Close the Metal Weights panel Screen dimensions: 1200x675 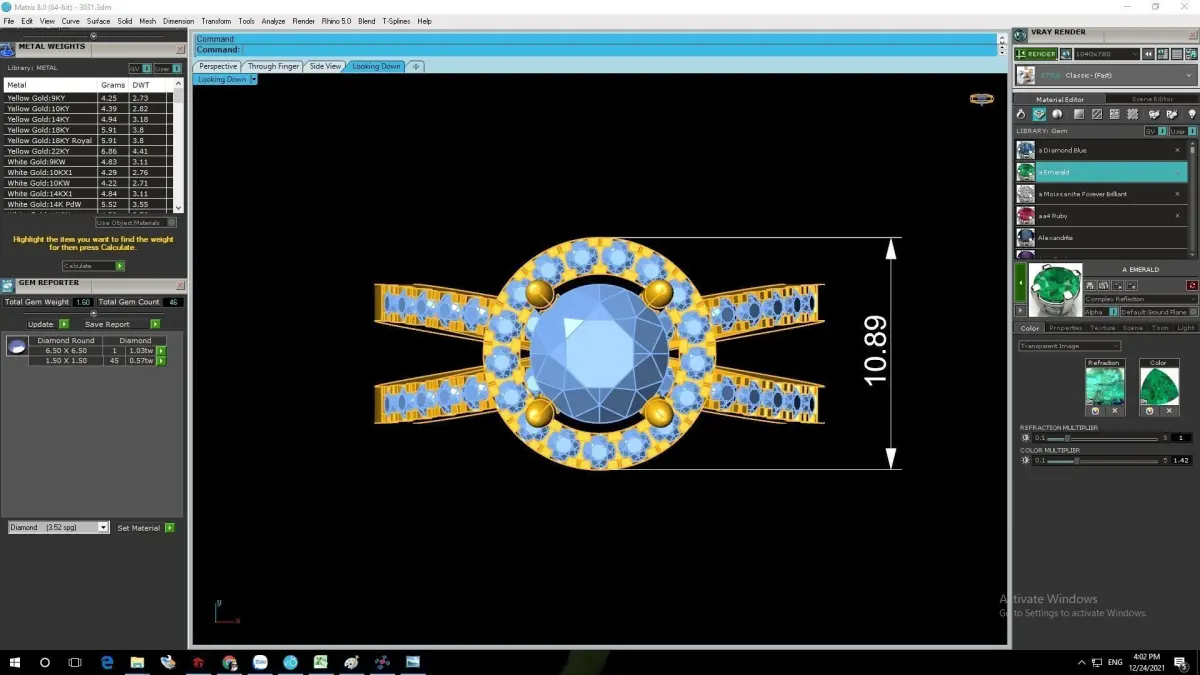point(180,48)
